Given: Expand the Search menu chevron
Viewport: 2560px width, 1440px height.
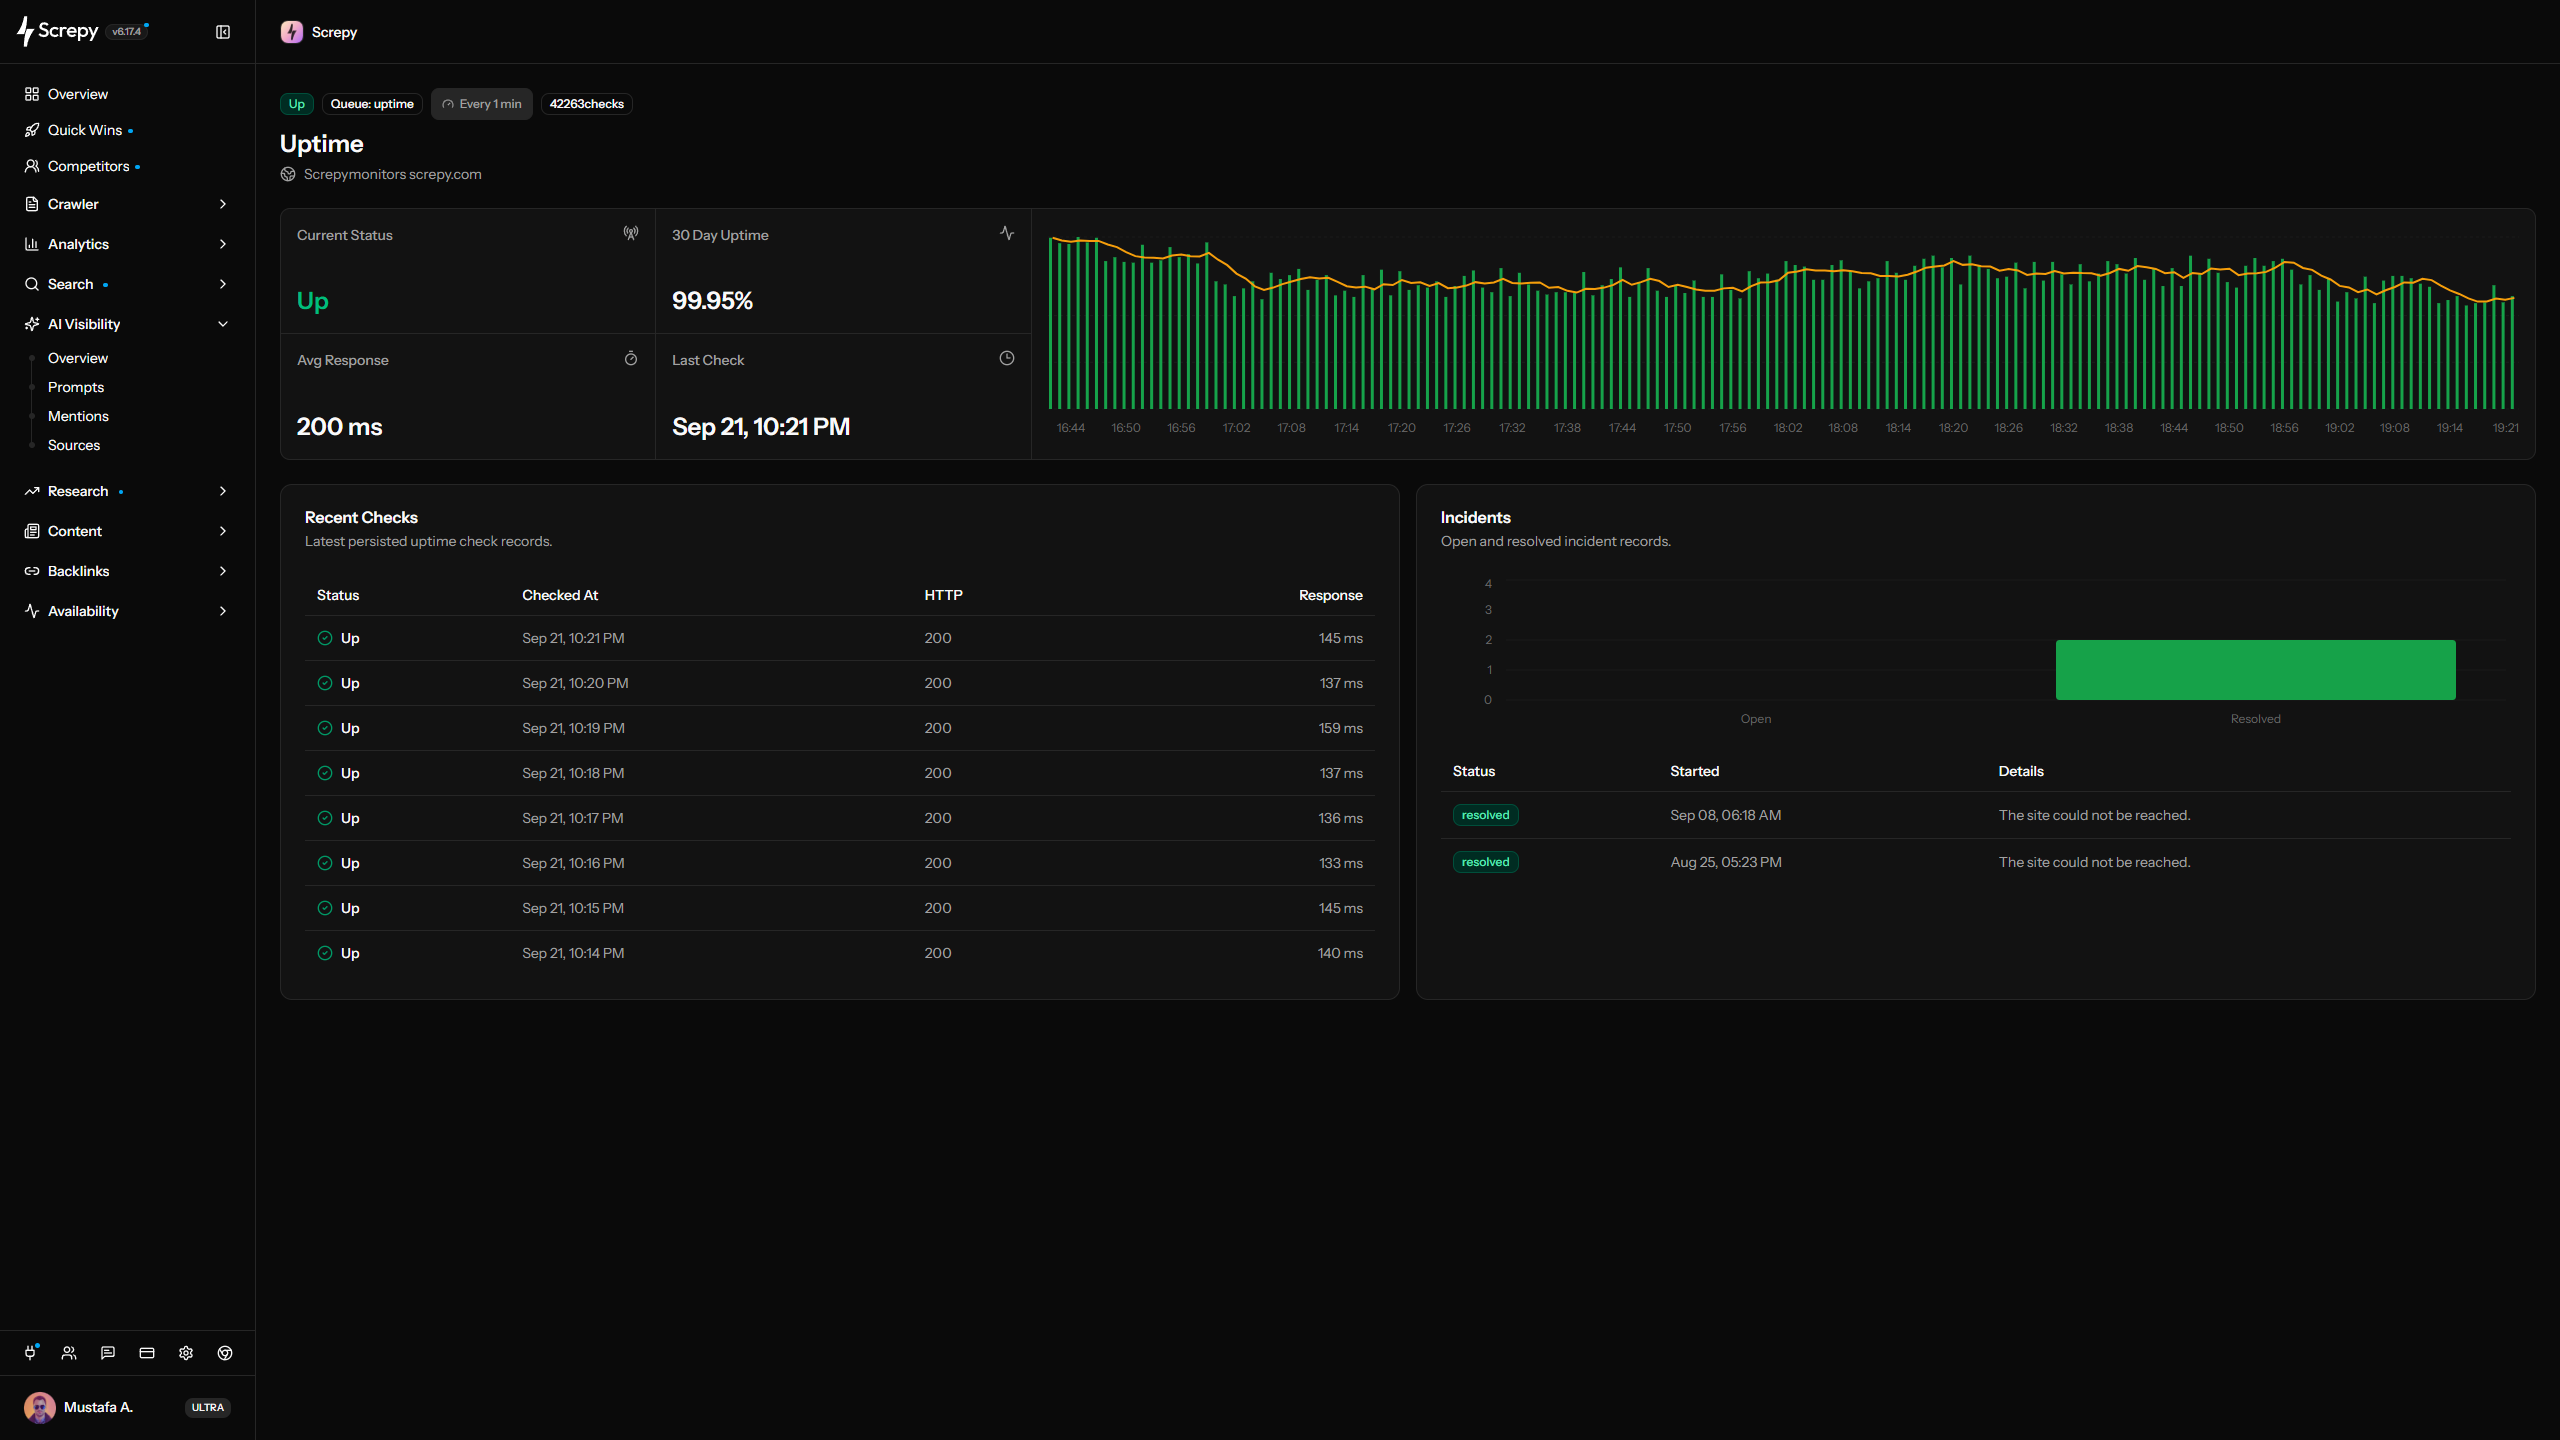Looking at the screenshot, I should click(223, 284).
